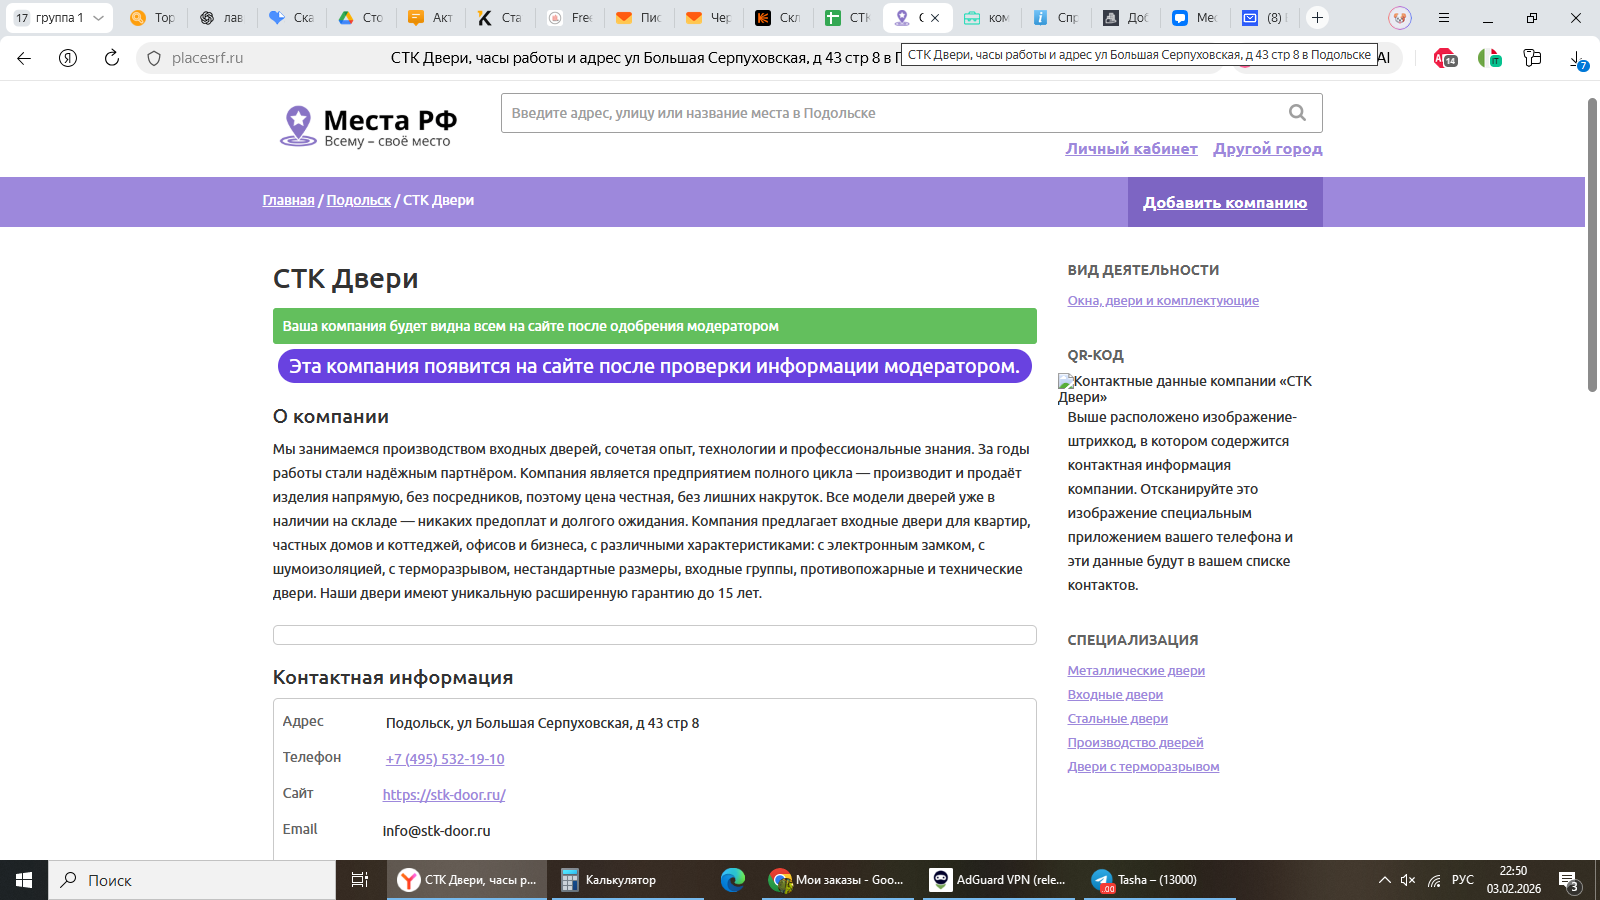Open the browser profile avatar

[x=1400, y=17]
